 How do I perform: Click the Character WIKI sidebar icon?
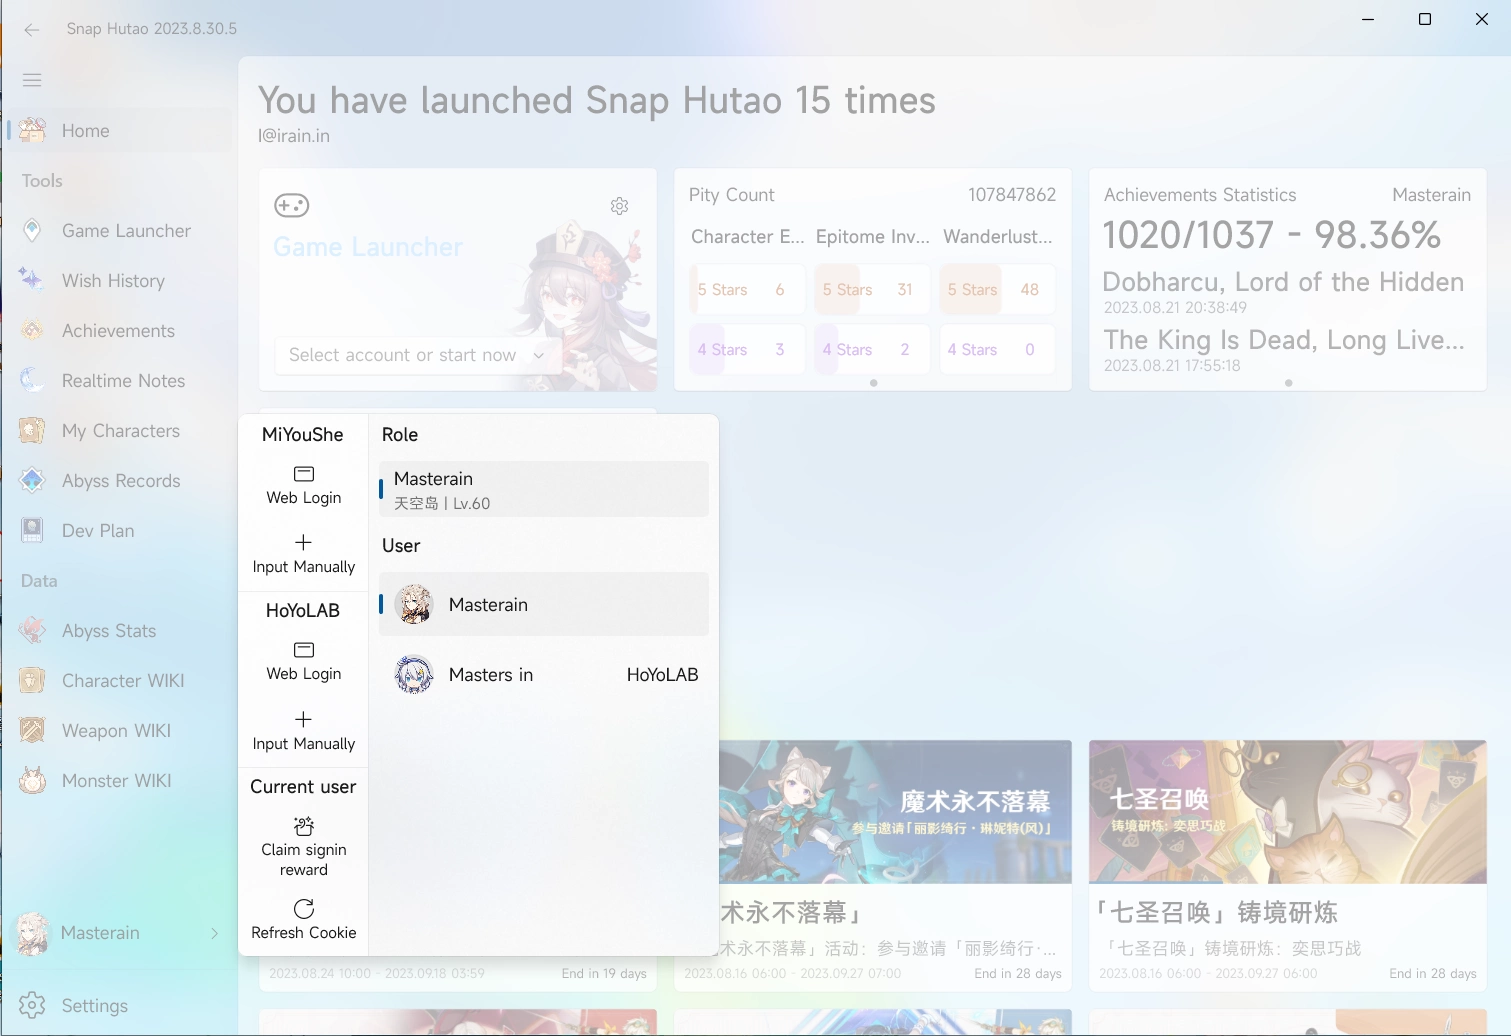tap(32, 681)
